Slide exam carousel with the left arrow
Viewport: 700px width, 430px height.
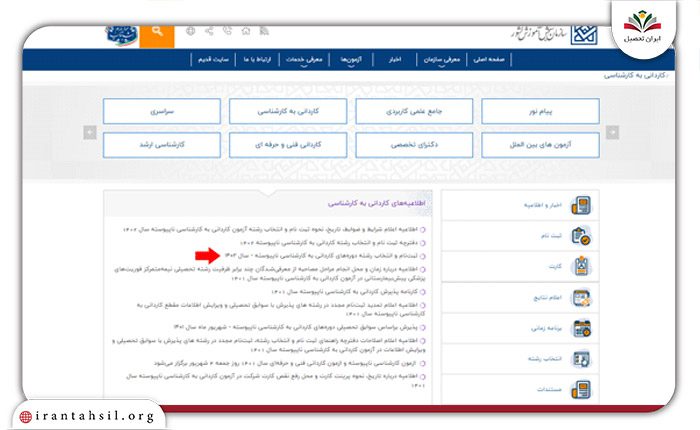[x=90, y=133]
